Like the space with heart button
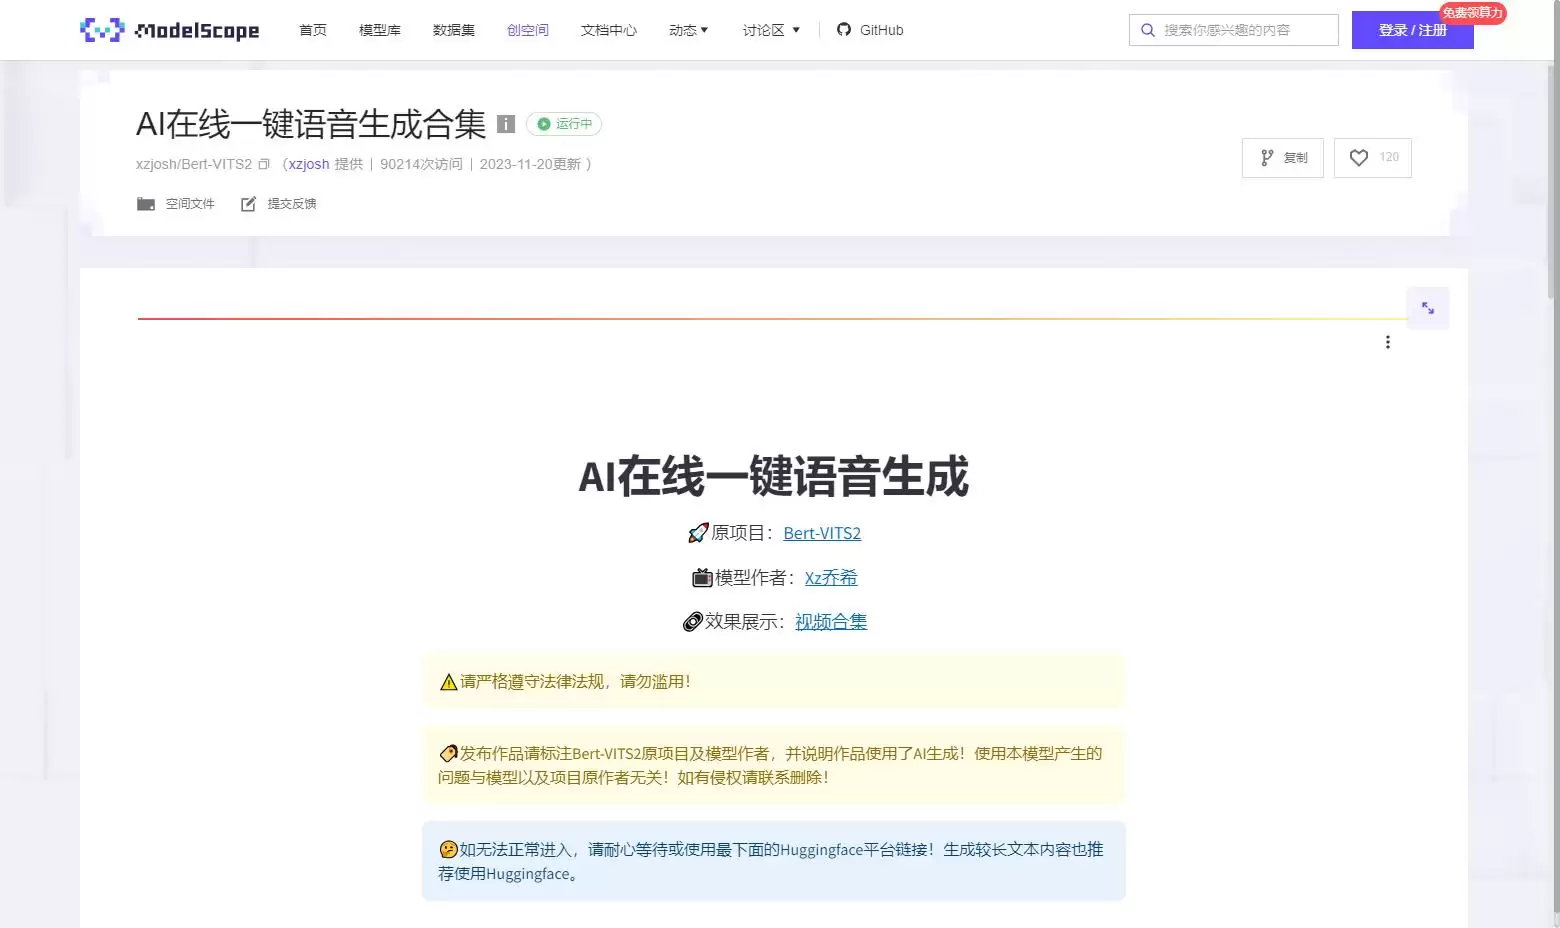The width and height of the screenshot is (1560, 928). point(1373,158)
